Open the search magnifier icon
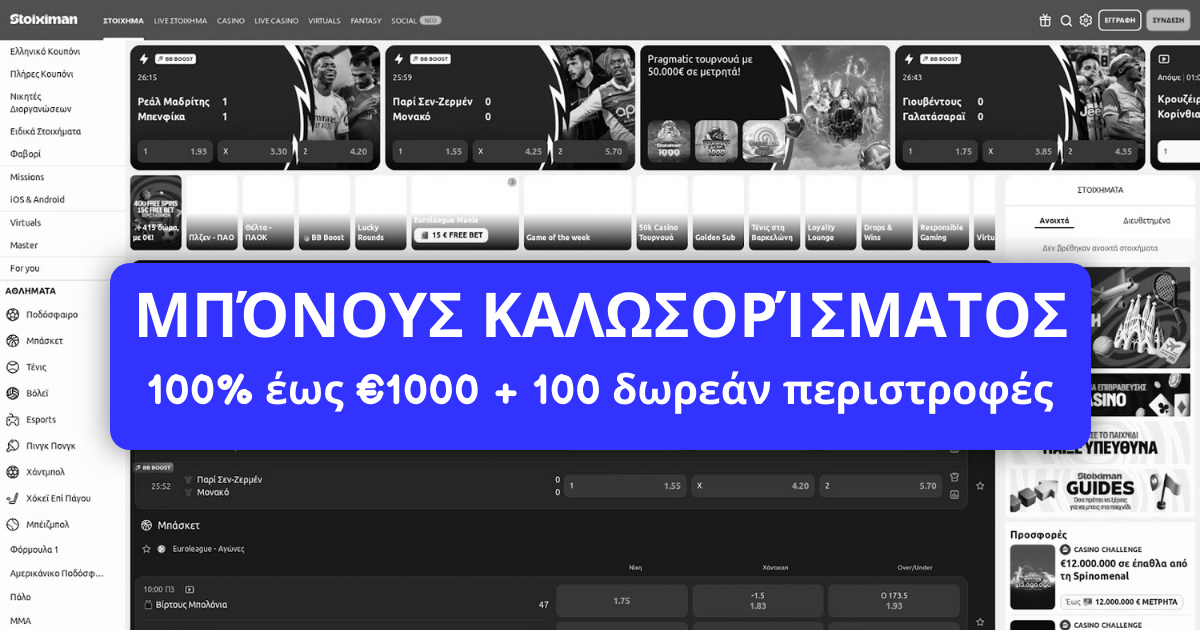Screen dimensions: 1200x630 1064,19
